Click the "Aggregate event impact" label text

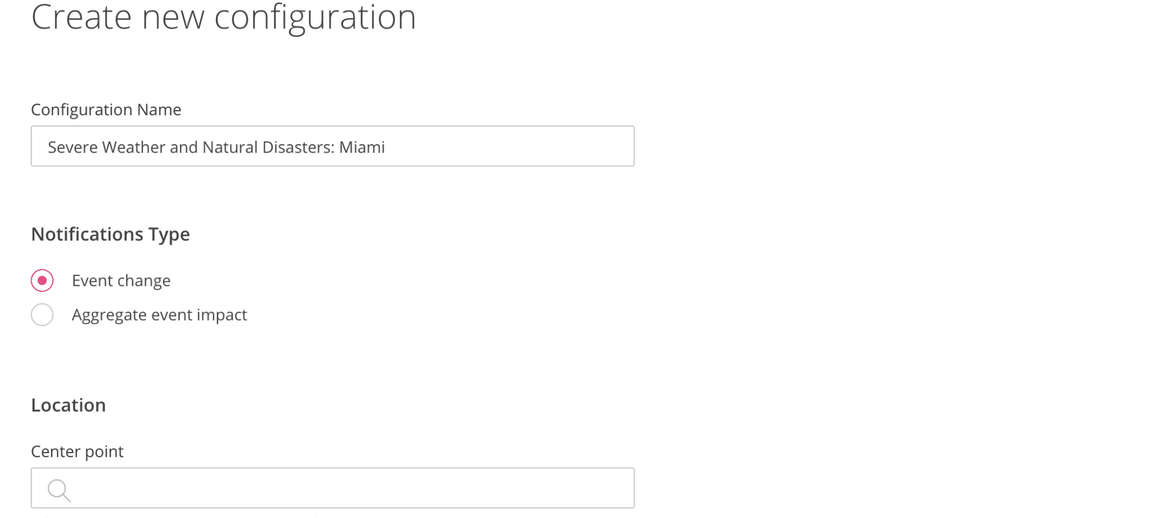[x=159, y=315]
